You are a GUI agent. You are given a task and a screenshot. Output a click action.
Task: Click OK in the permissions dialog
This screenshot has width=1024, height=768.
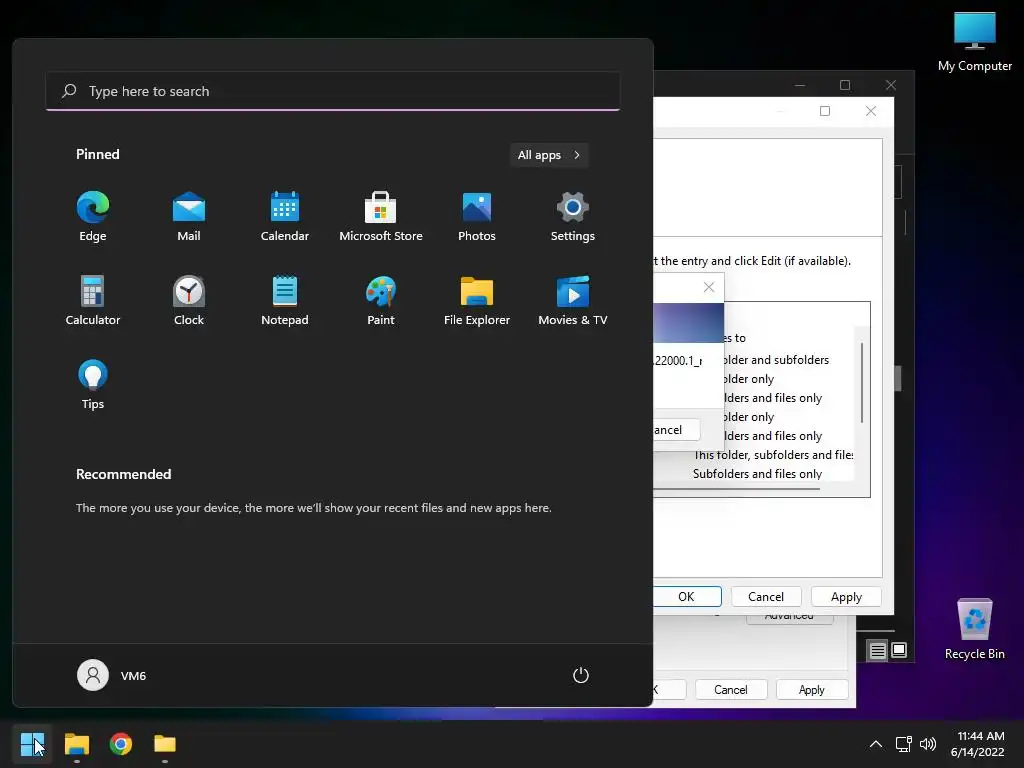[x=686, y=596]
